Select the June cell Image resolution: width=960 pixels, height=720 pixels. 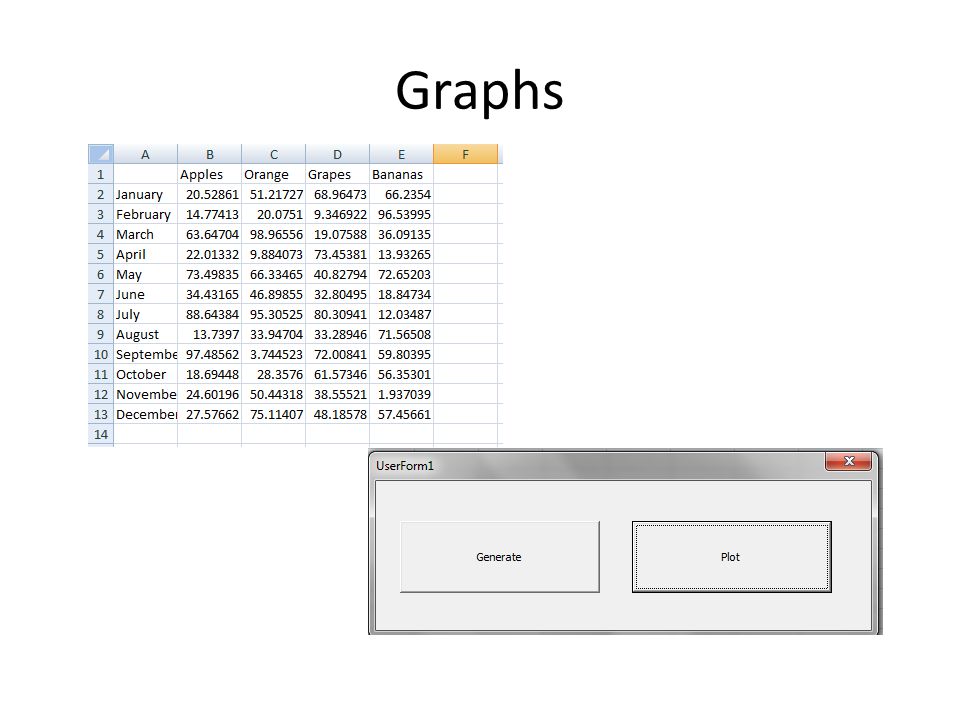146,294
